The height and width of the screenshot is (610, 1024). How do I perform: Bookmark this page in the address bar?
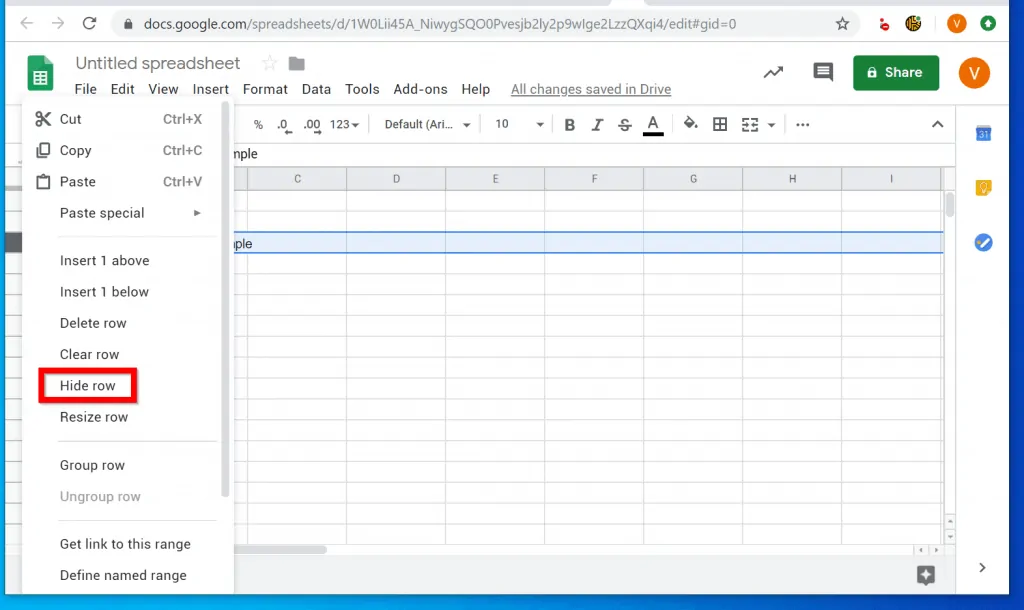(843, 22)
